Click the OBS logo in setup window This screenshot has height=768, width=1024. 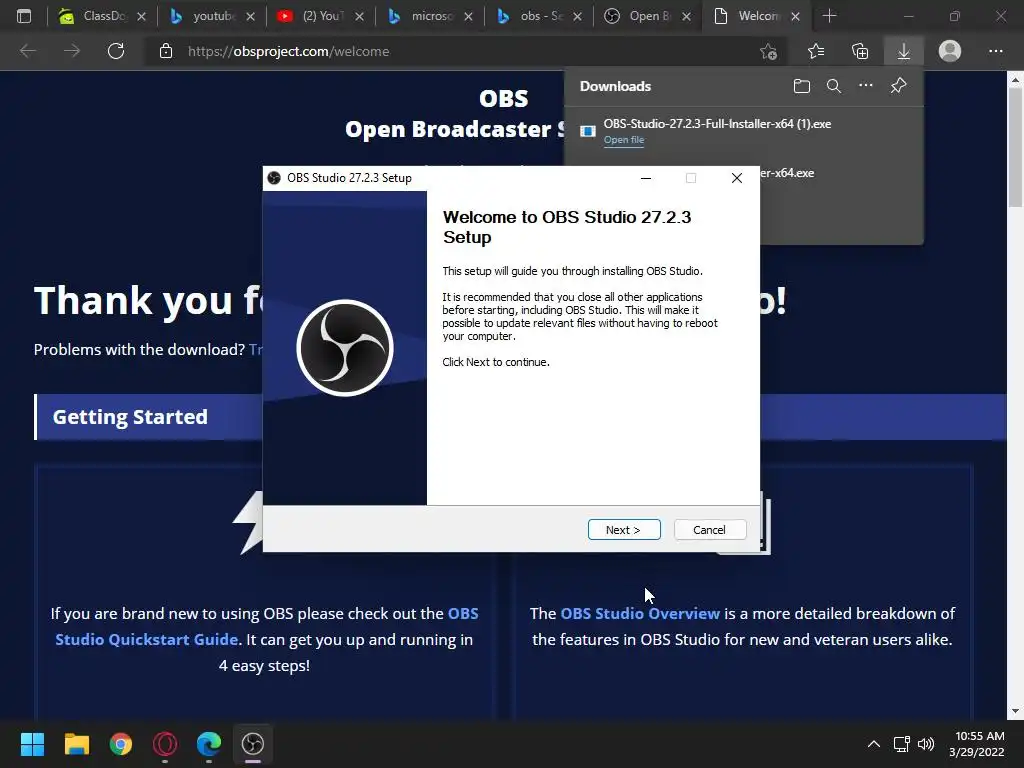click(345, 348)
